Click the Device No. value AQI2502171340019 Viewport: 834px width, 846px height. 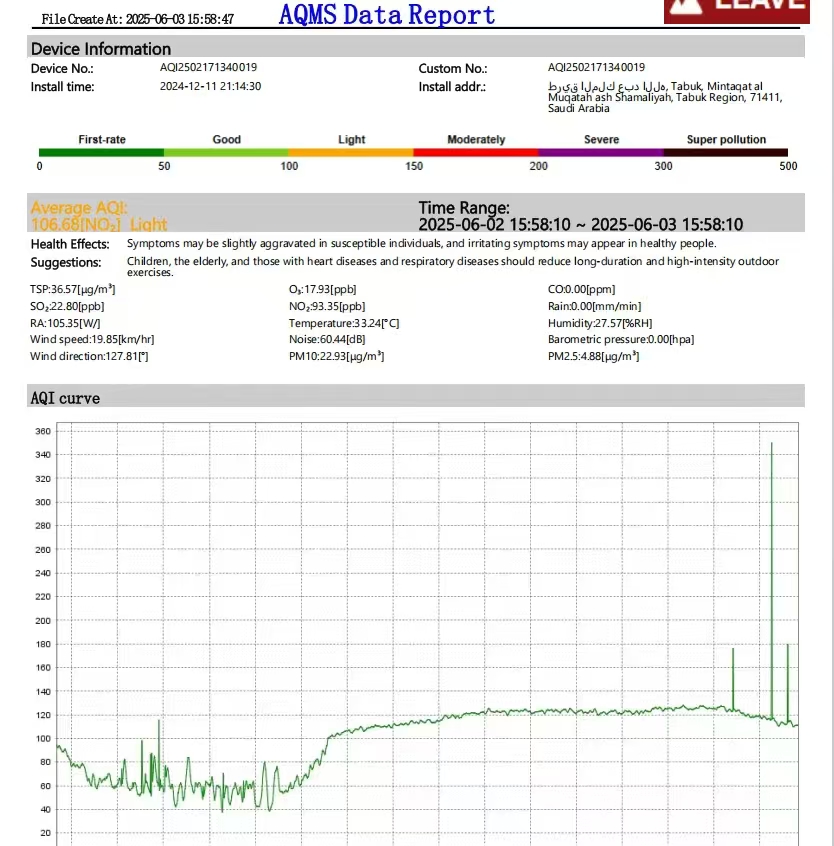pos(208,67)
